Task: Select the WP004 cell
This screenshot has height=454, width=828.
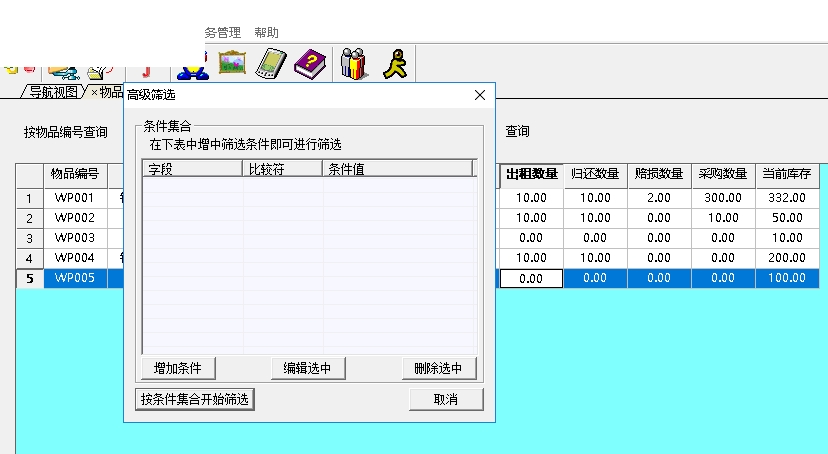Action: tap(75, 258)
